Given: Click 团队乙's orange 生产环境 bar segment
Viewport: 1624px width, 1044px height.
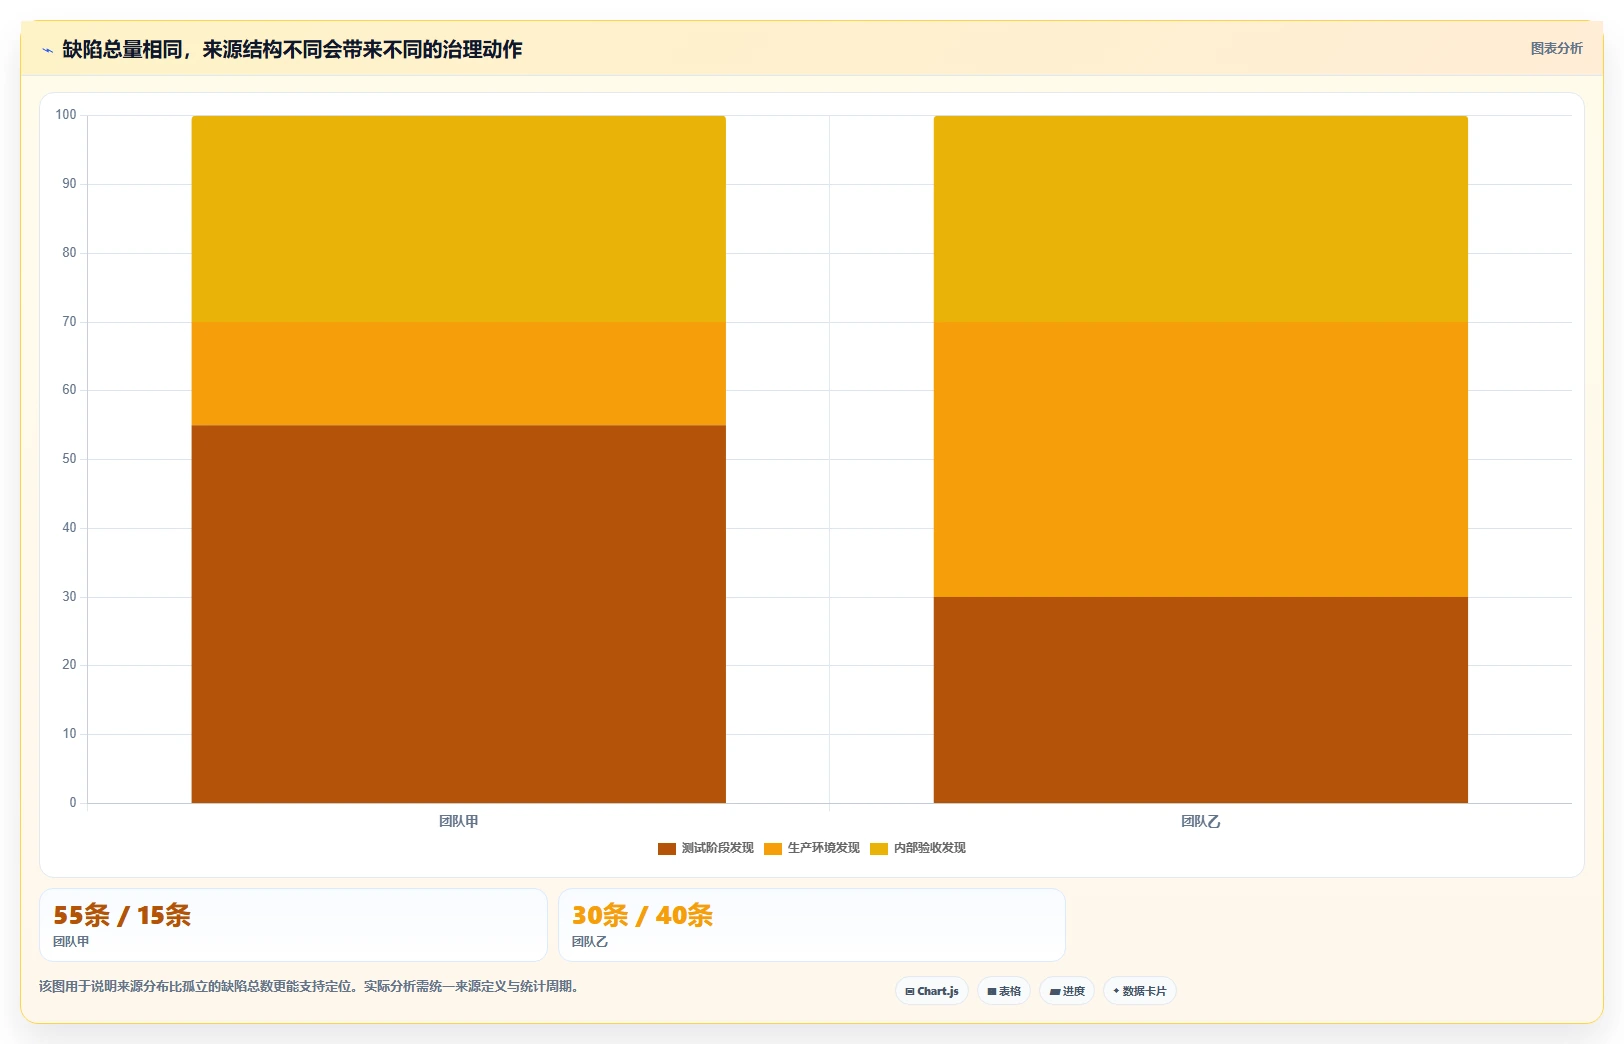Looking at the screenshot, I should click(x=1200, y=460).
